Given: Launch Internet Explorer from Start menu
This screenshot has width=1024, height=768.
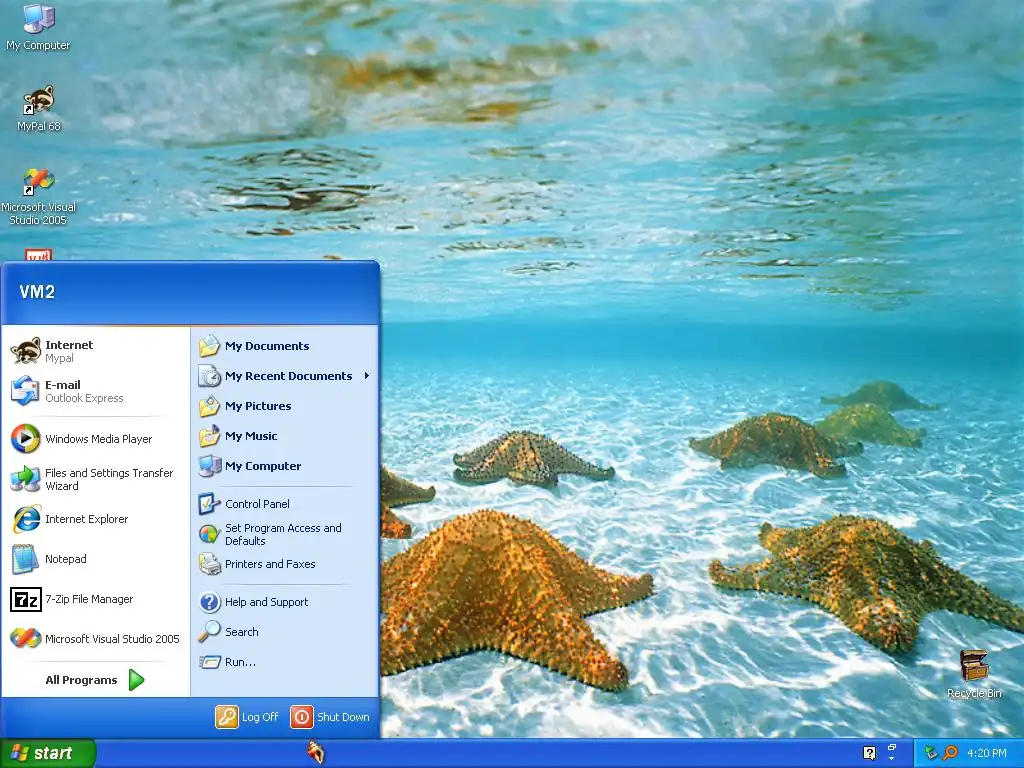Looking at the screenshot, I should [95, 519].
